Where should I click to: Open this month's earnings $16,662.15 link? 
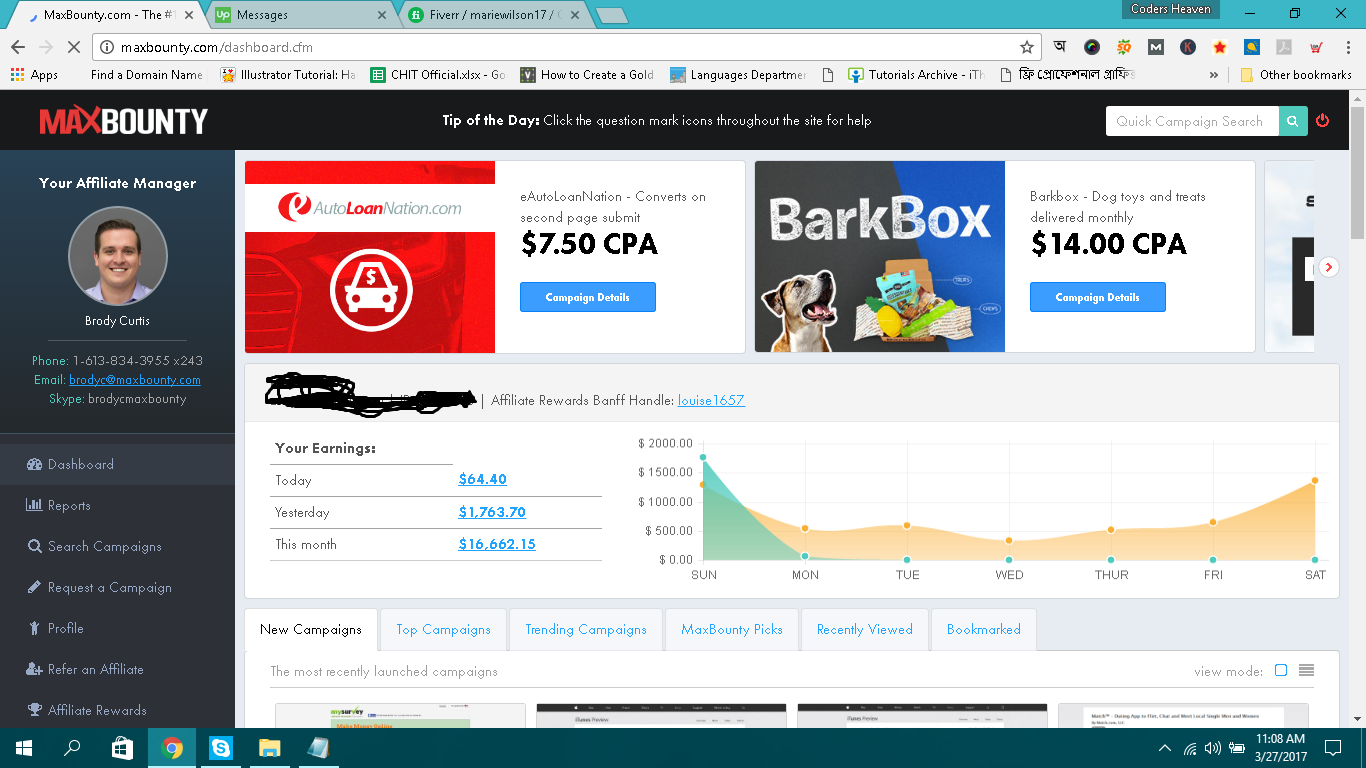[497, 544]
